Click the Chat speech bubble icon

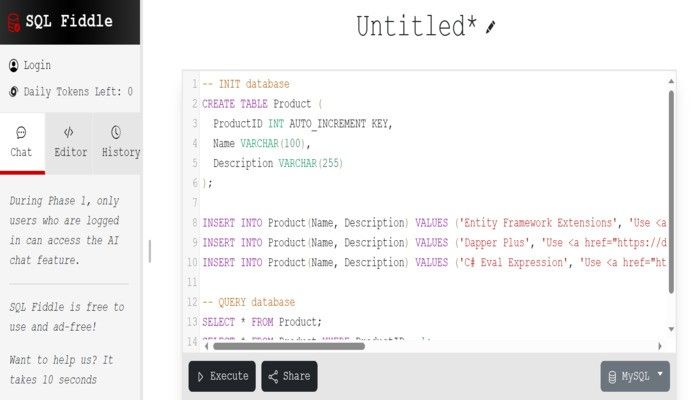coord(21,133)
